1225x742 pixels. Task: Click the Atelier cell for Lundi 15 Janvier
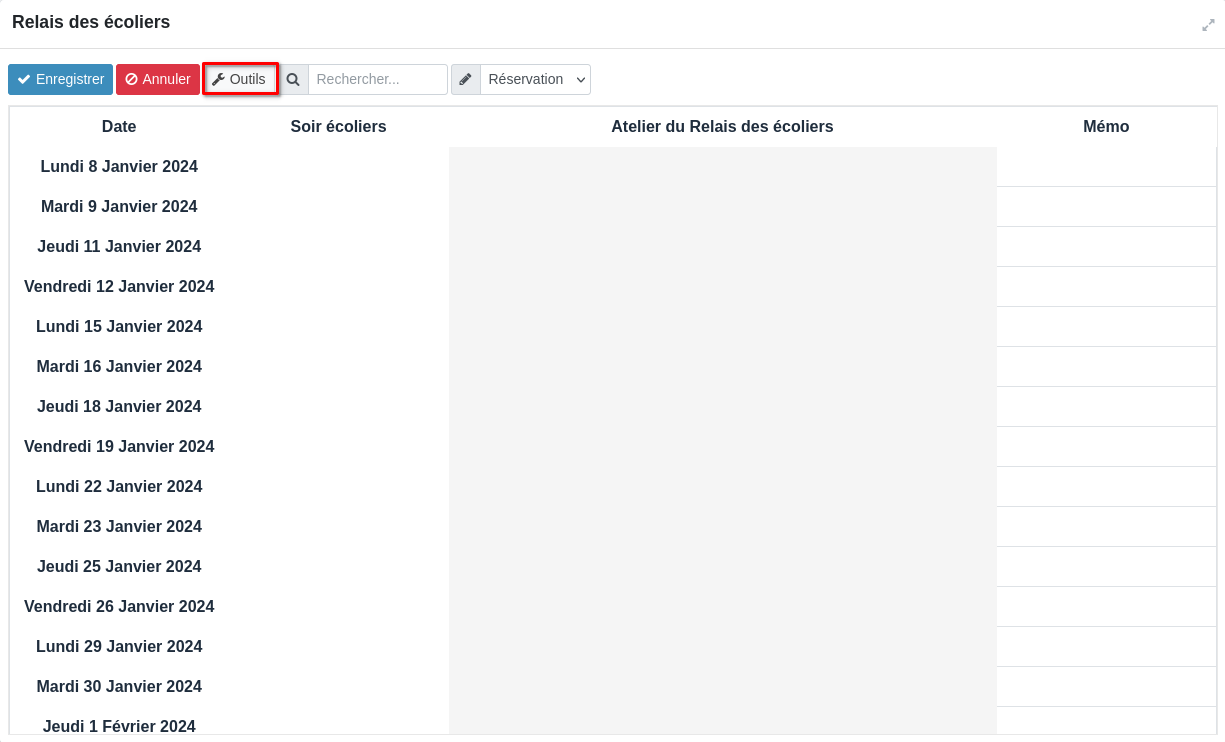(722, 327)
